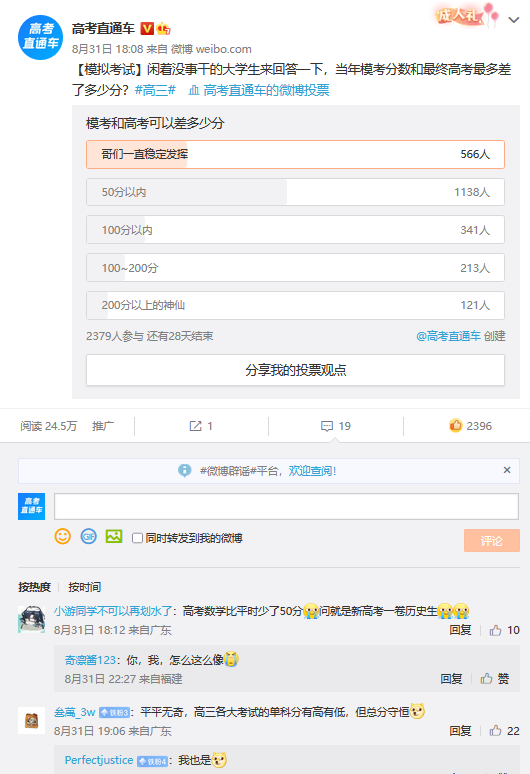Sort comments 按热度
The height and width of the screenshot is (774, 530).
pyautogui.click(x=35, y=587)
